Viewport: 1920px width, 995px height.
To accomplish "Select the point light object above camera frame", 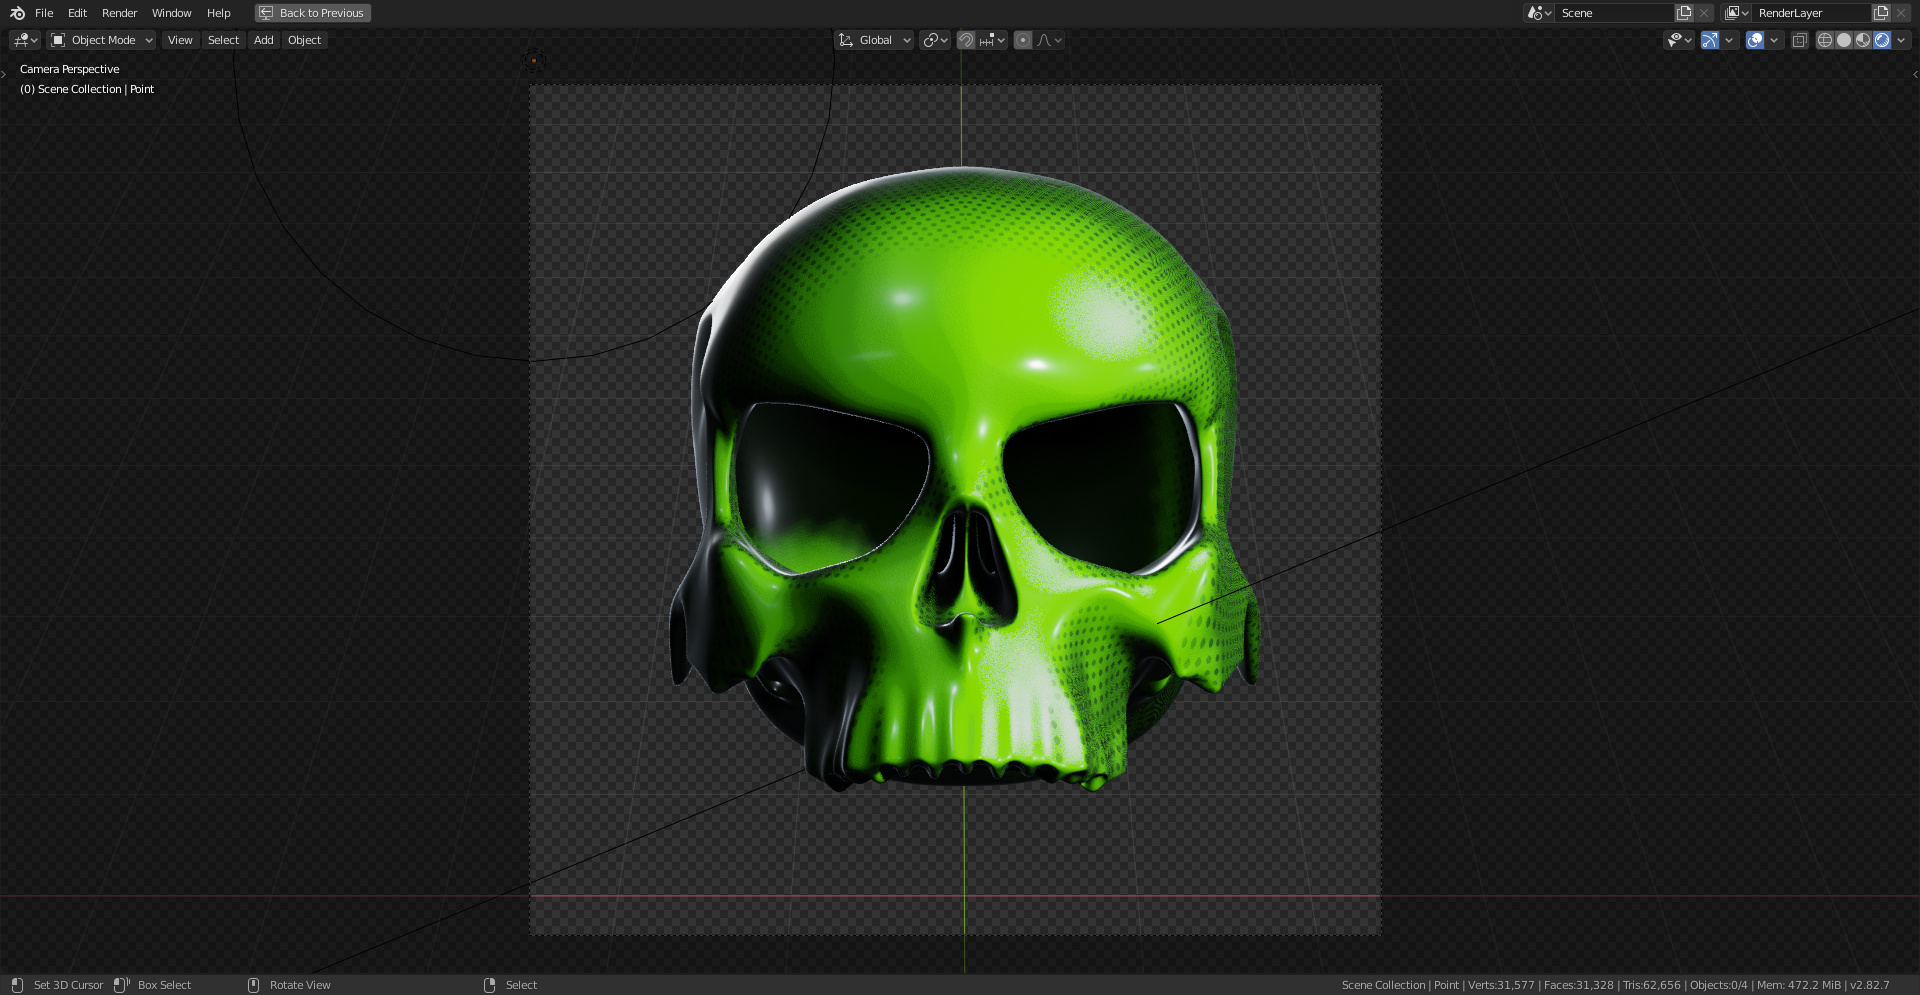I will pos(534,61).
